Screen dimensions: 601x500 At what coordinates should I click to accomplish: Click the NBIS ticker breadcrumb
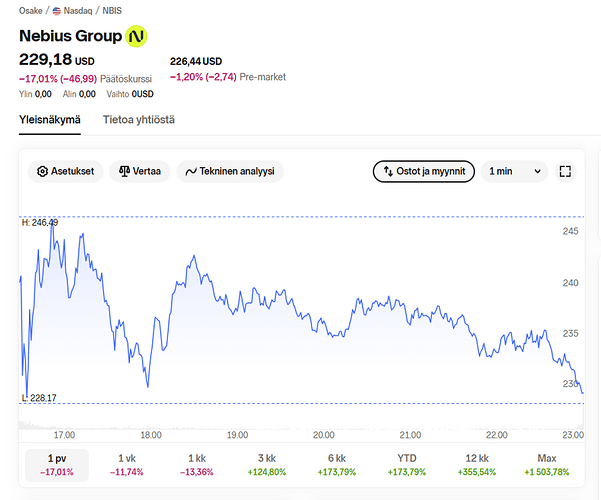[x=112, y=11]
